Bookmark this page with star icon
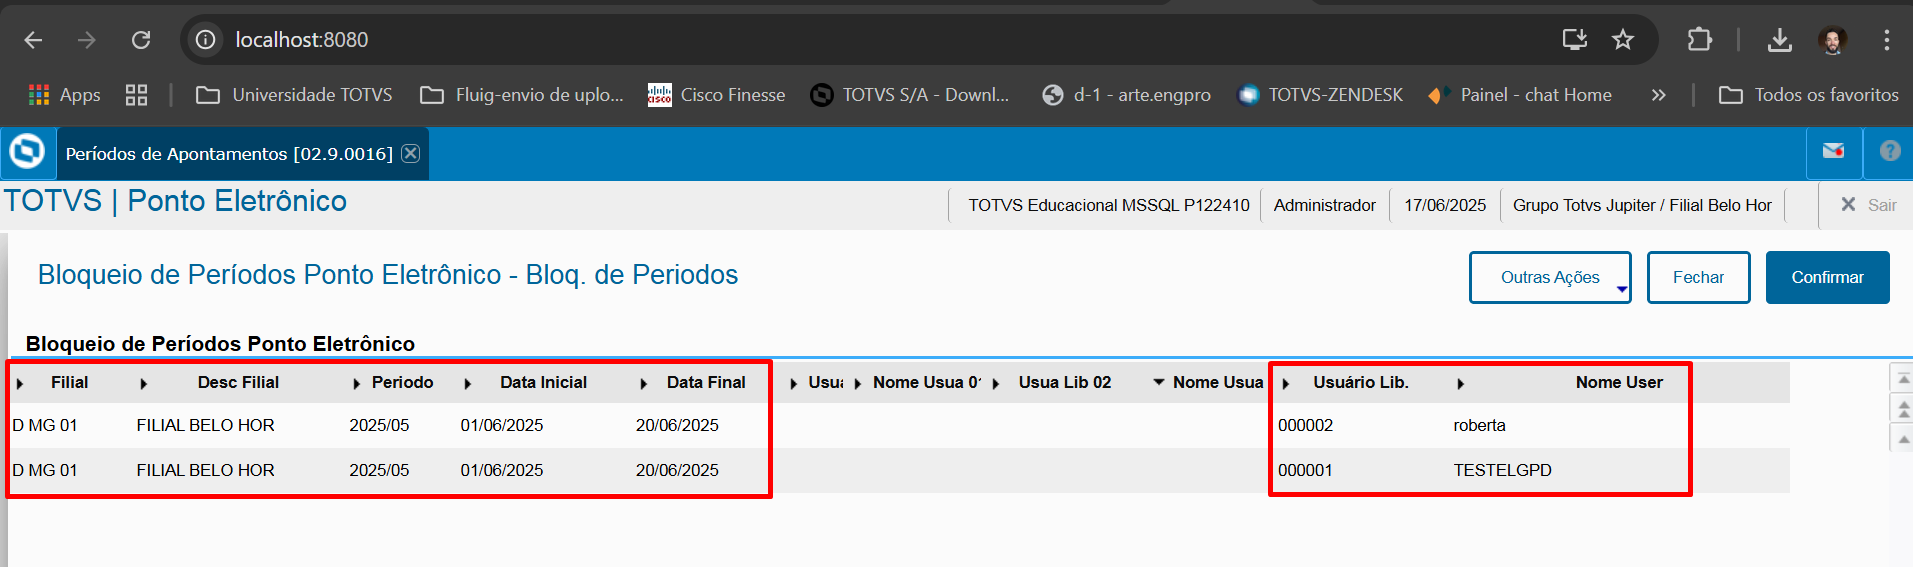This screenshot has width=1913, height=567. pyautogui.click(x=1623, y=40)
